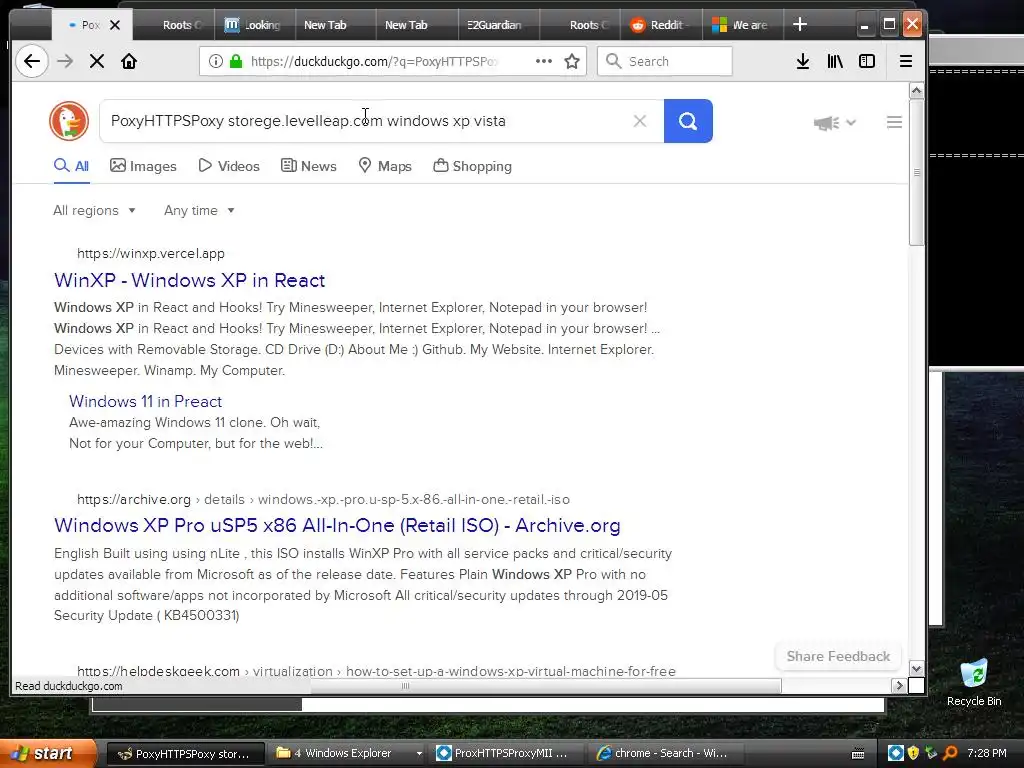Viewport: 1024px width, 768px height.
Task: Switch to the E2Guardian tab
Action: point(498,25)
